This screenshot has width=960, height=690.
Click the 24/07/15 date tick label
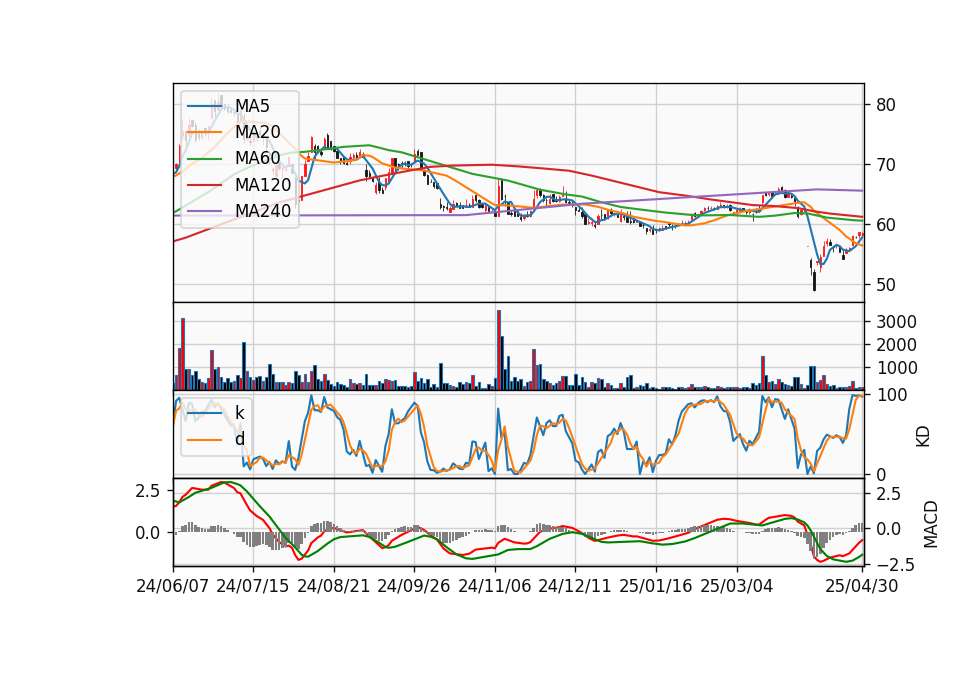click(253, 586)
